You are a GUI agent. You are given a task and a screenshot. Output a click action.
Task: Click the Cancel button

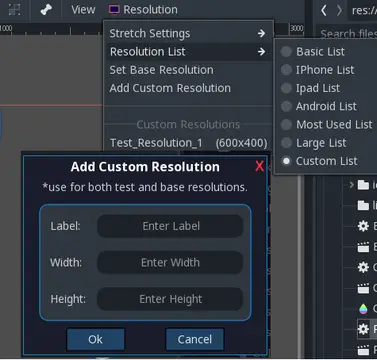pyautogui.click(x=194, y=339)
